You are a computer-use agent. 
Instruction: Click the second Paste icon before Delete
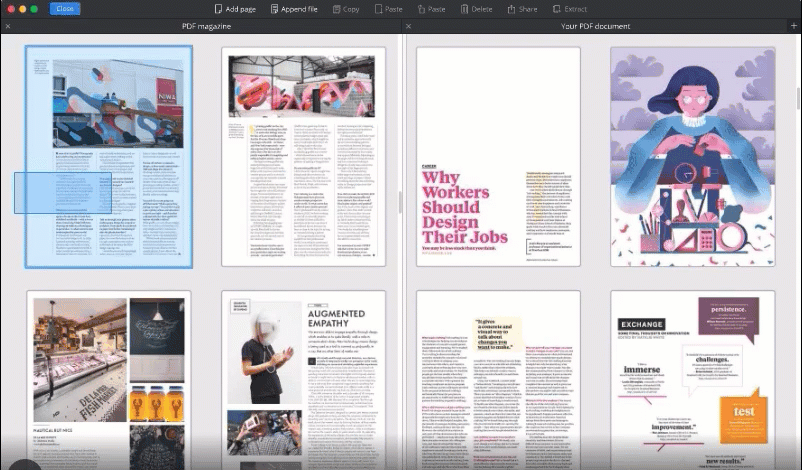coord(421,9)
